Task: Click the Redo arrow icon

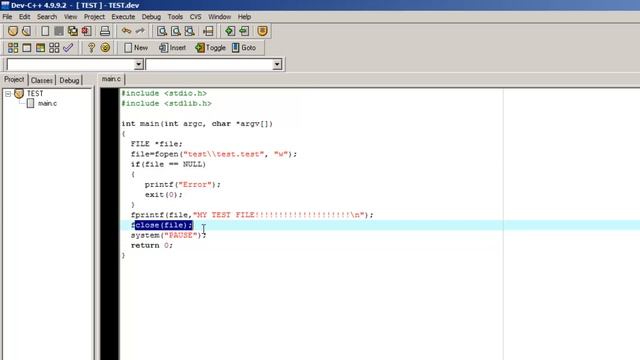Action: pos(140,31)
